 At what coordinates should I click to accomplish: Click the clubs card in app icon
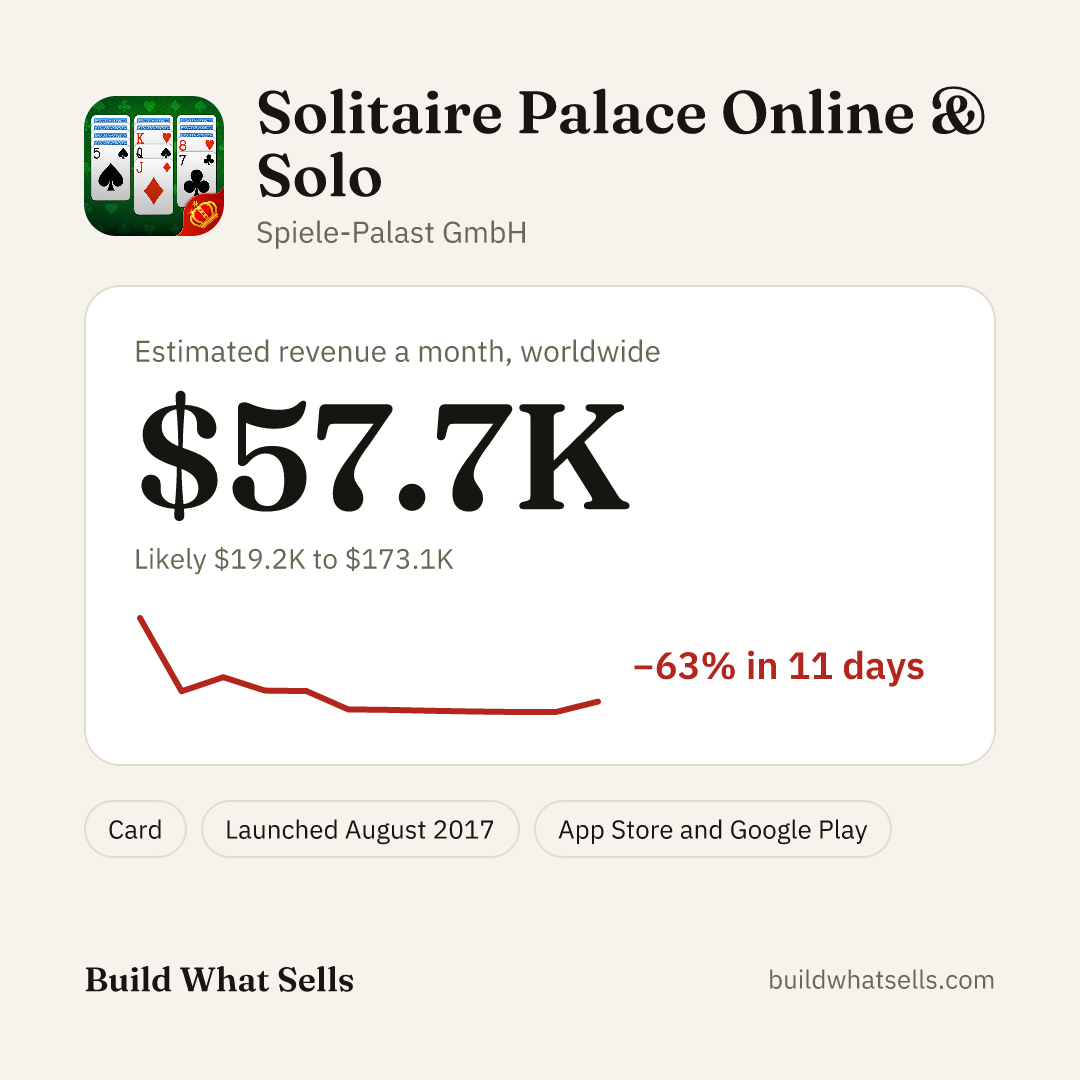pyautogui.click(x=197, y=160)
